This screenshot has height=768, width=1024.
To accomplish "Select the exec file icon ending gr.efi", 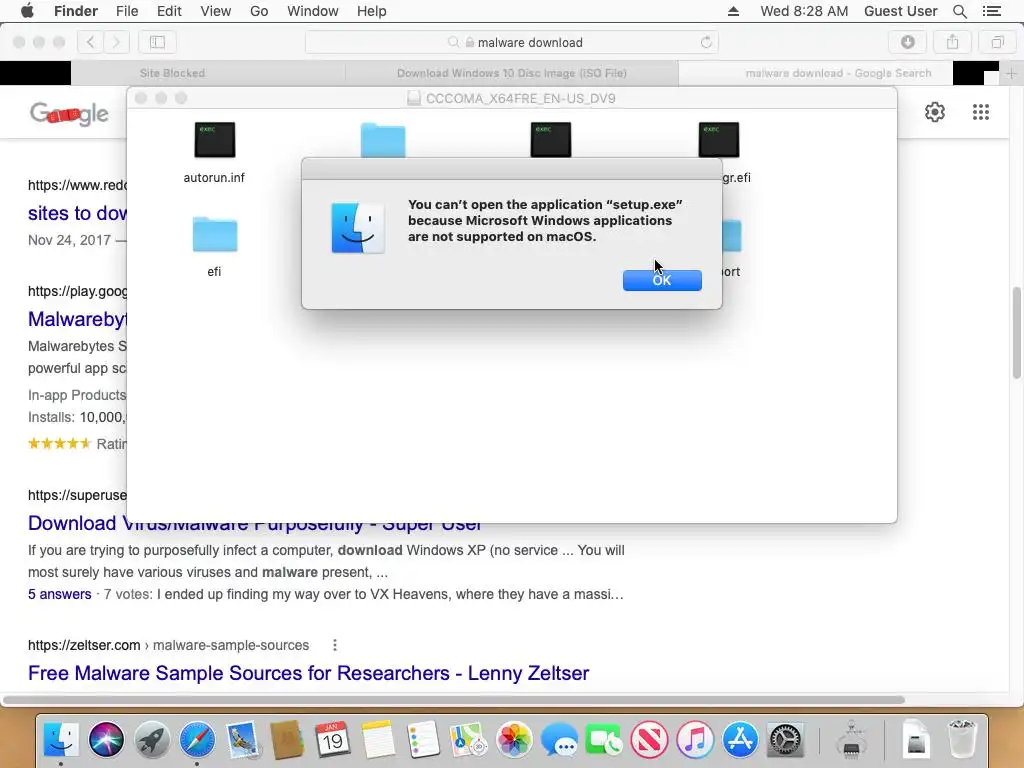I will click(718, 140).
